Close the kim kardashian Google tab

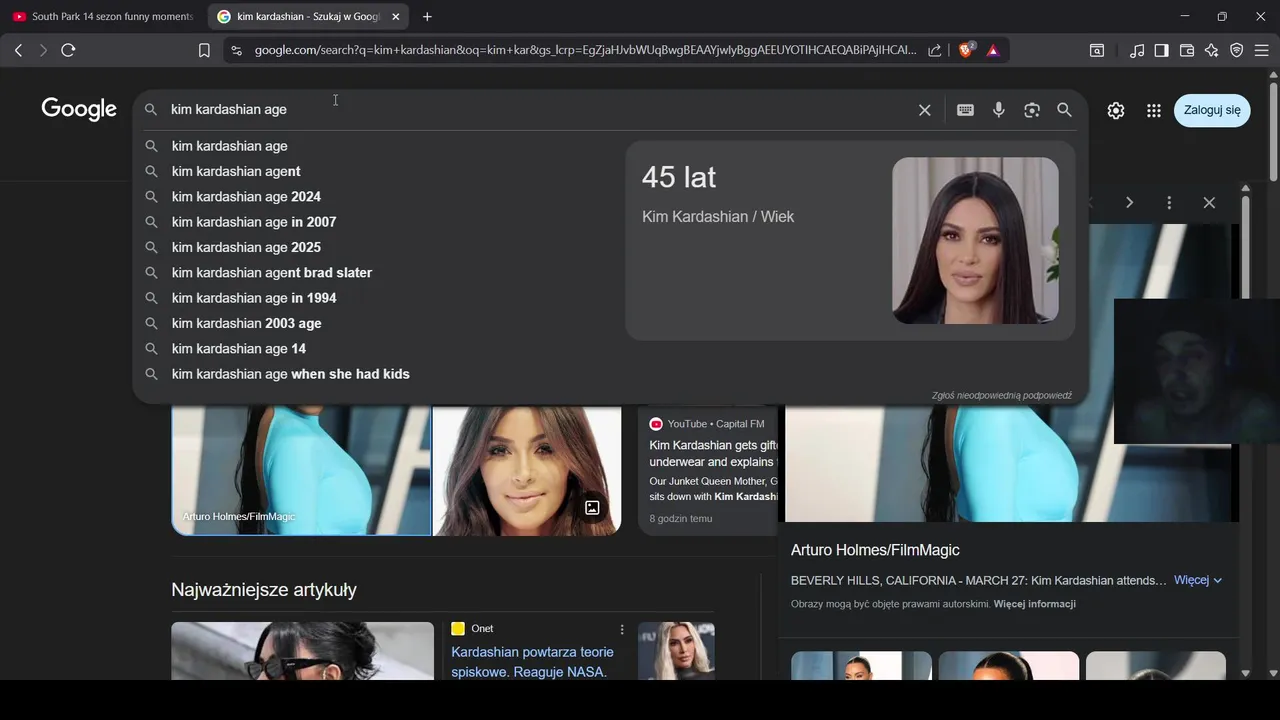coord(396,16)
